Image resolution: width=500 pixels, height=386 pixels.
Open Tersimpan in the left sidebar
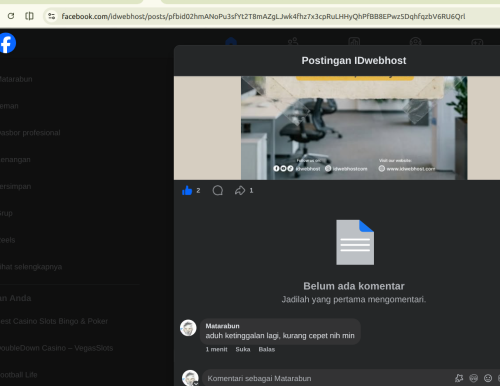(x=15, y=186)
